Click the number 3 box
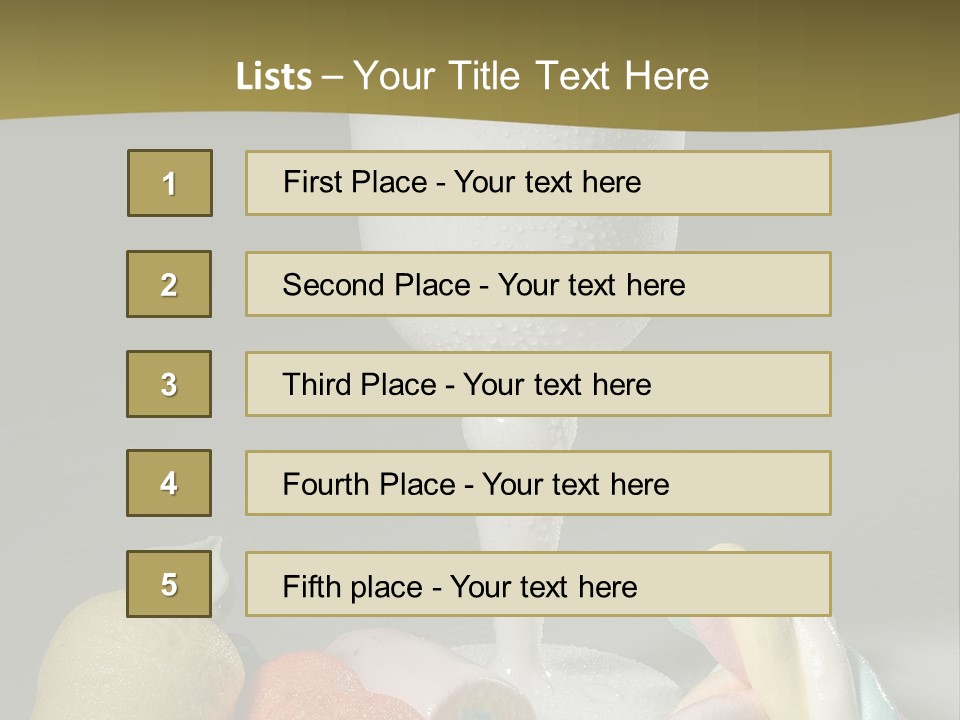Screen dimensions: 960x720 pyautogui.click(x=169, y=384)
